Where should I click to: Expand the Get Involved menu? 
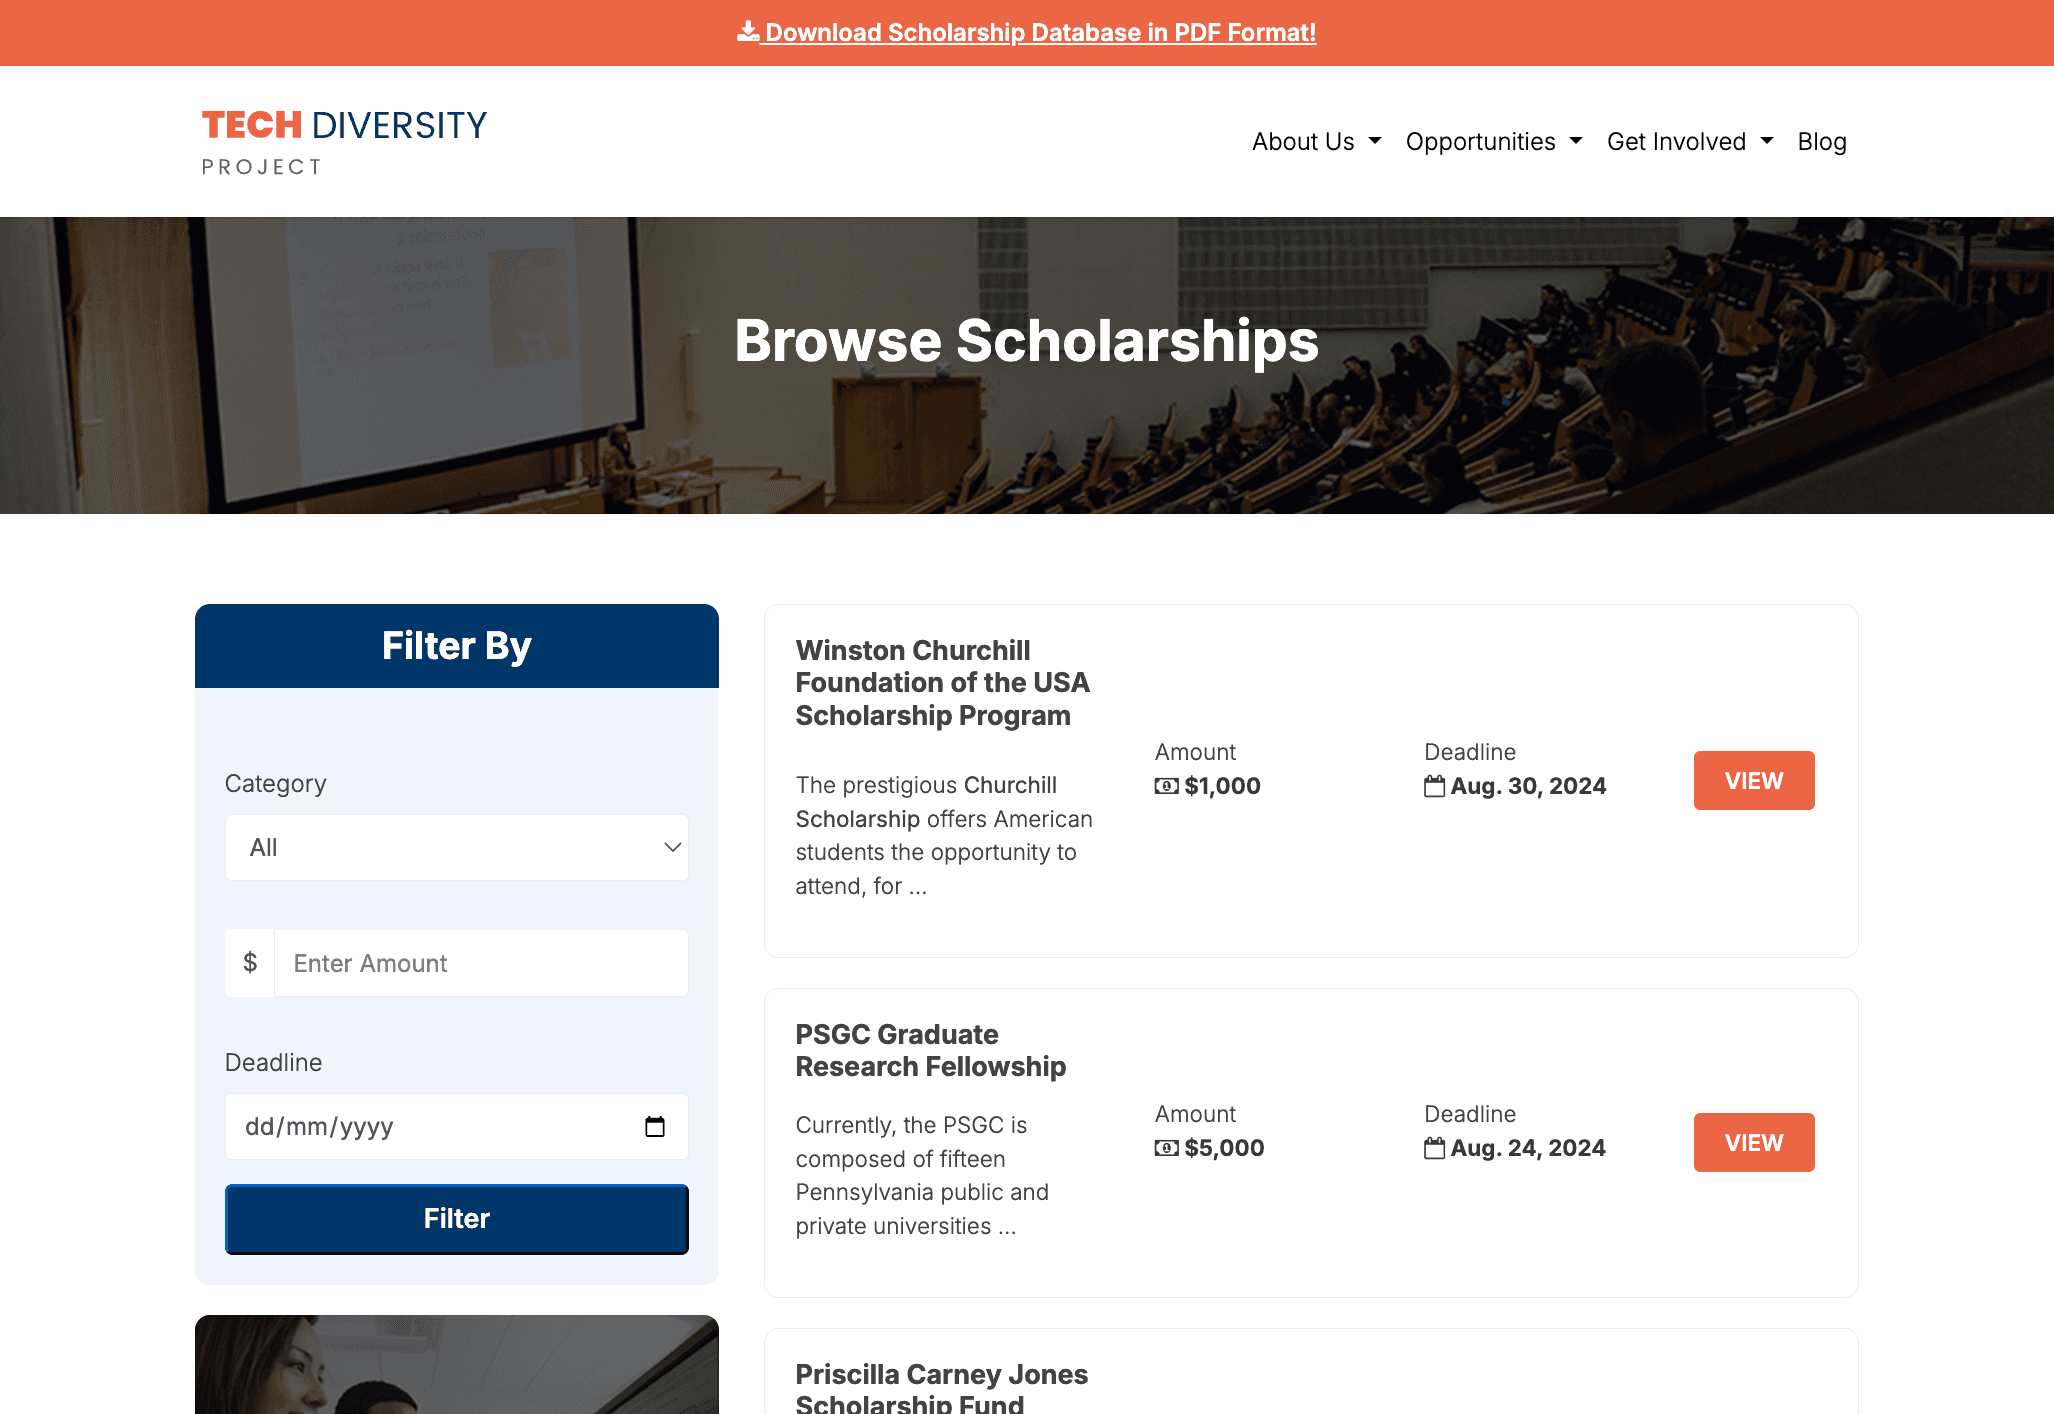pyautogui.click(x=1688, y=141)
